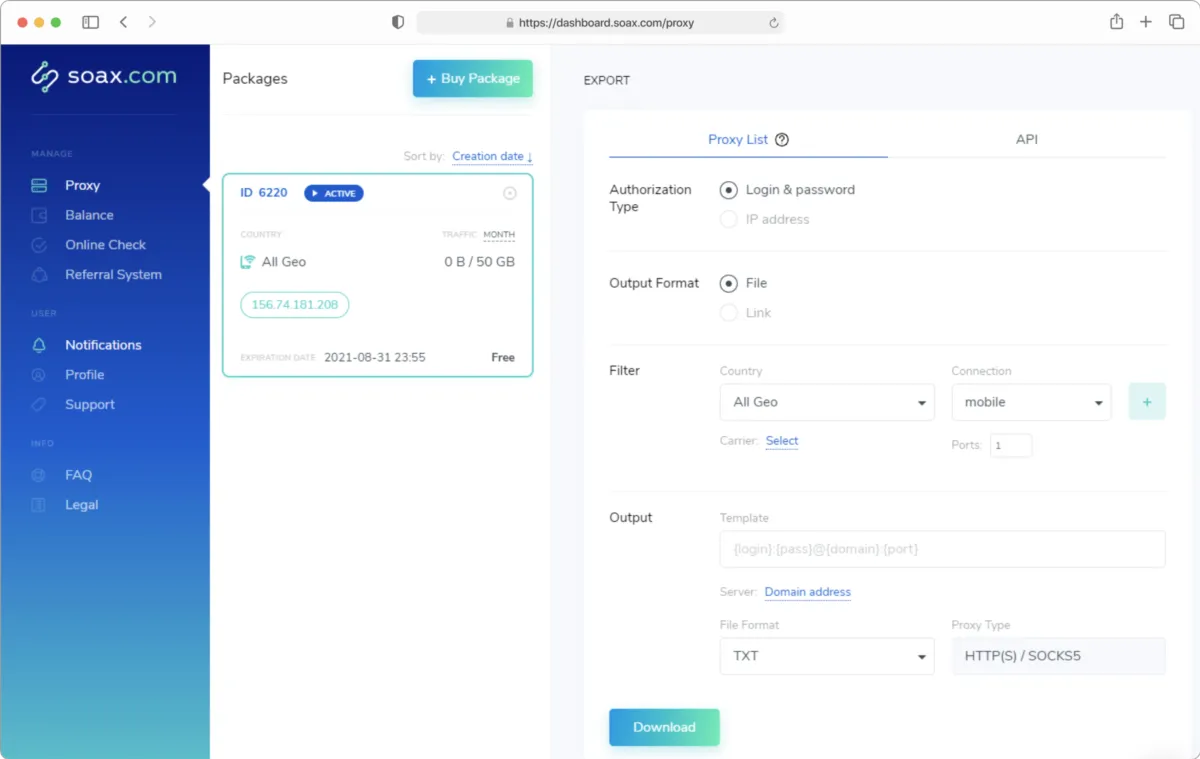Select File output format
This screenshot has width=1200, height=759.
728,283
